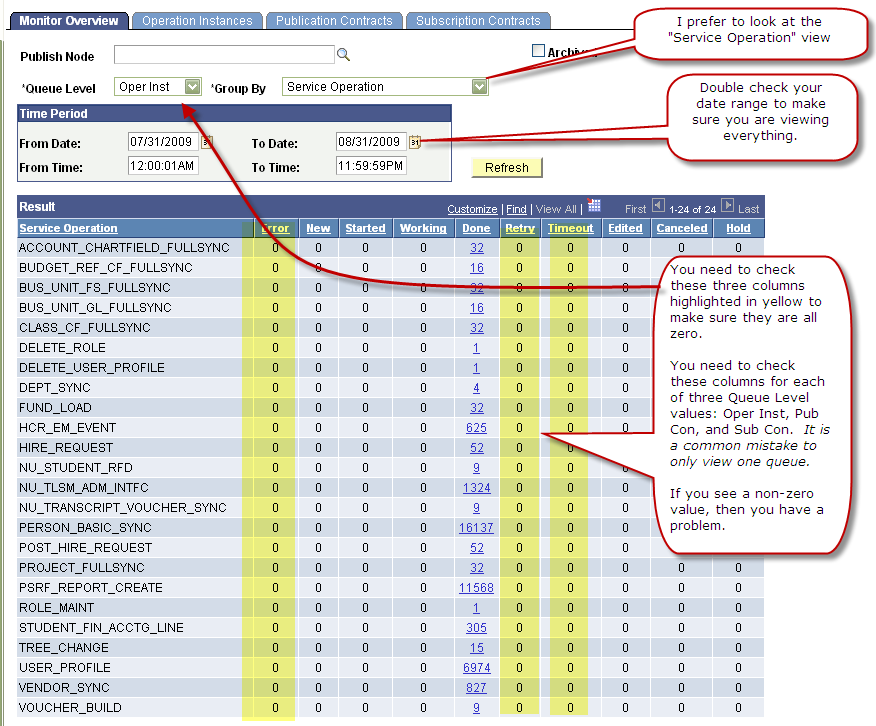This screenshot has height=726, width=876.
Task: Open the To Date calendar picker
Action: pos(415,142)
